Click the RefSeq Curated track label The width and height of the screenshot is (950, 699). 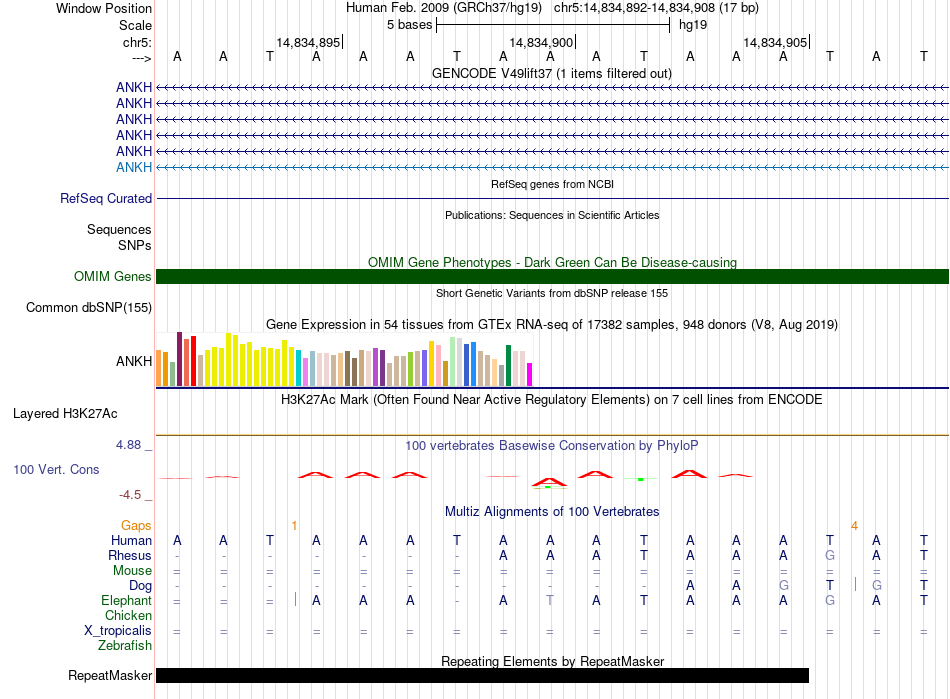coord(106,199)
